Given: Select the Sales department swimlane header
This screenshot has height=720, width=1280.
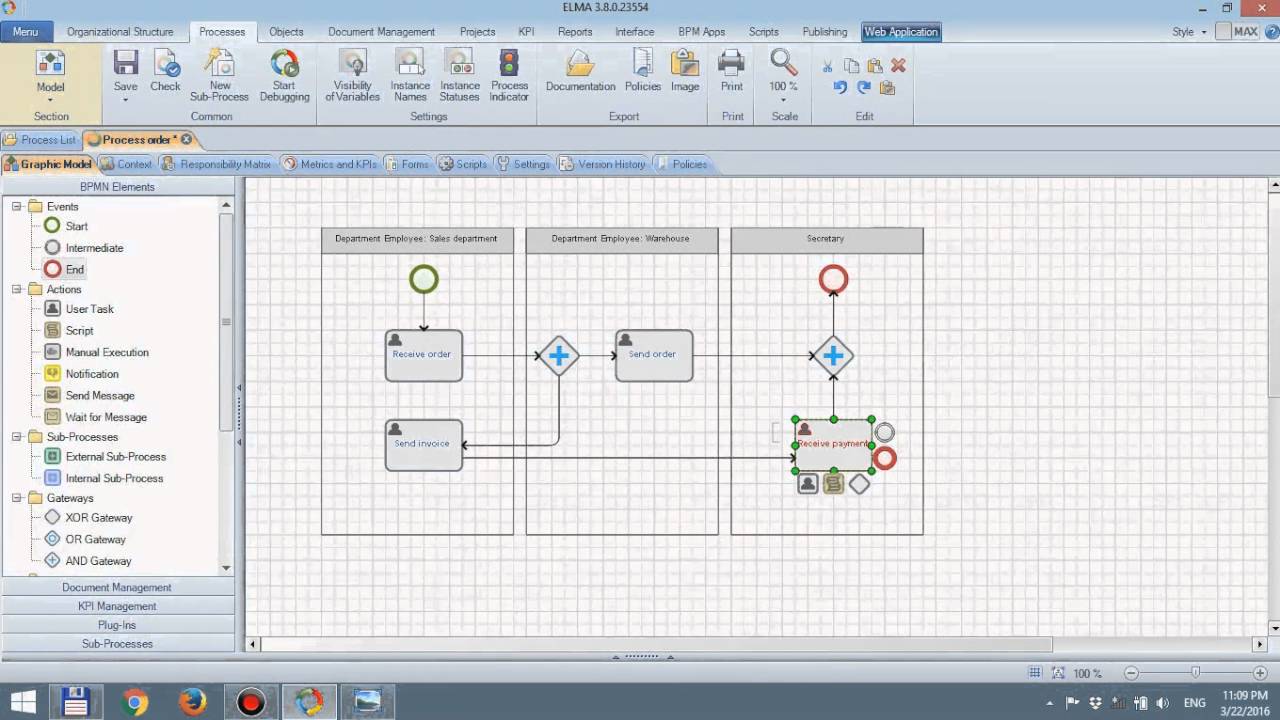Looking at the screenshot, I should click(417, 240).
